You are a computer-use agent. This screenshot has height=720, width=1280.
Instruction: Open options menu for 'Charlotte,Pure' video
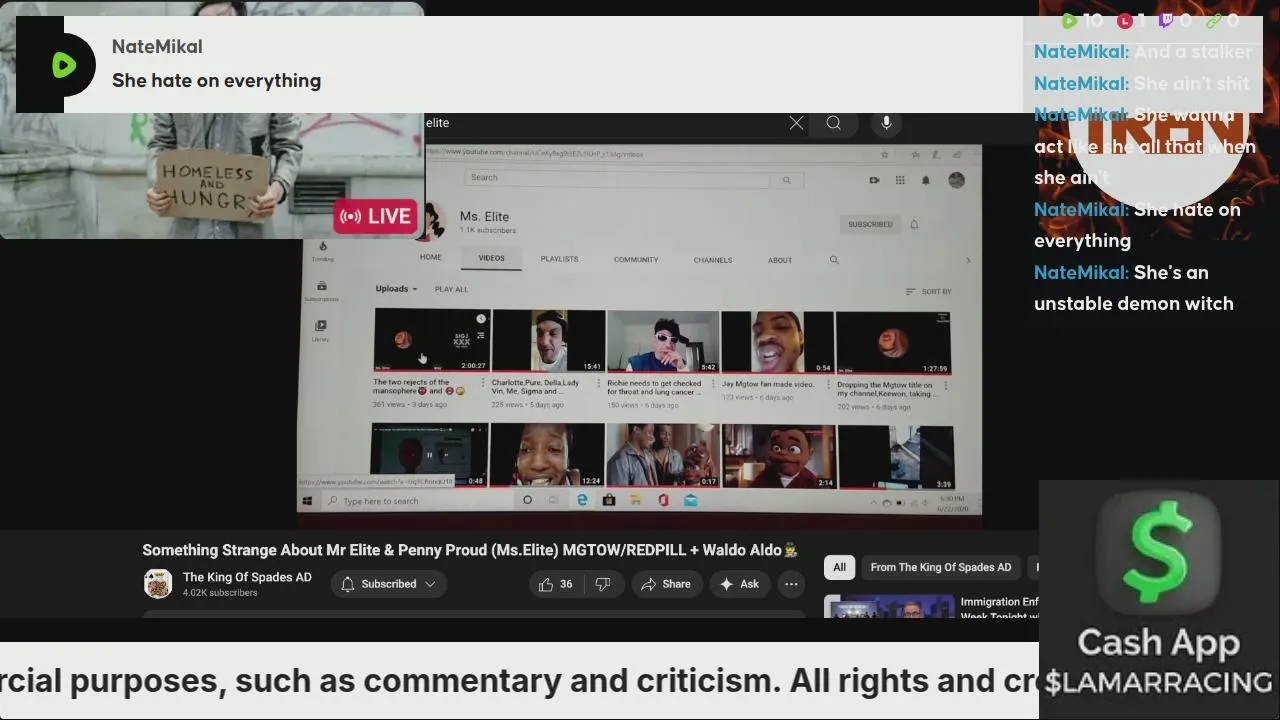600,383
